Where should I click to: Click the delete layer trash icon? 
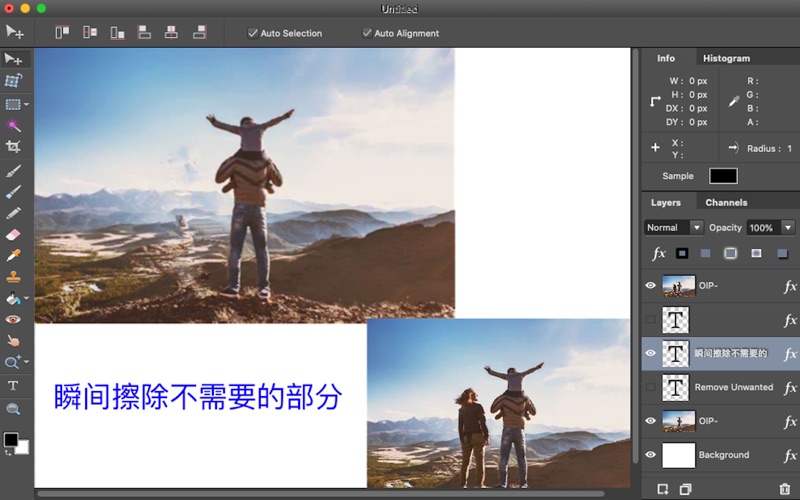(x=784, y=489)
